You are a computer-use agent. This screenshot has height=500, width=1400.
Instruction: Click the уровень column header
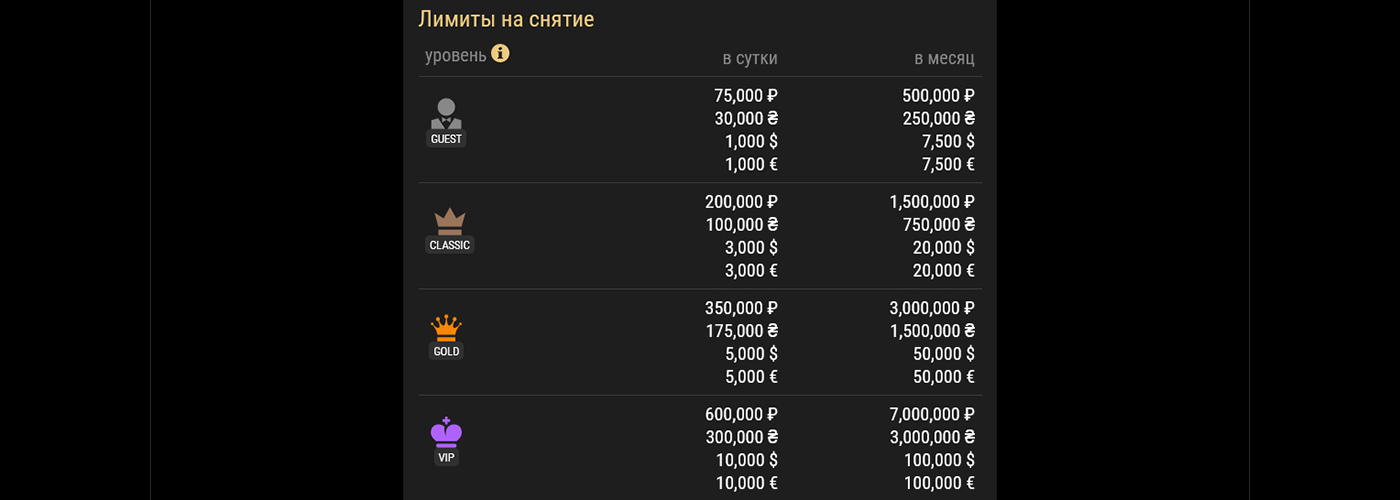click(455, 56)
